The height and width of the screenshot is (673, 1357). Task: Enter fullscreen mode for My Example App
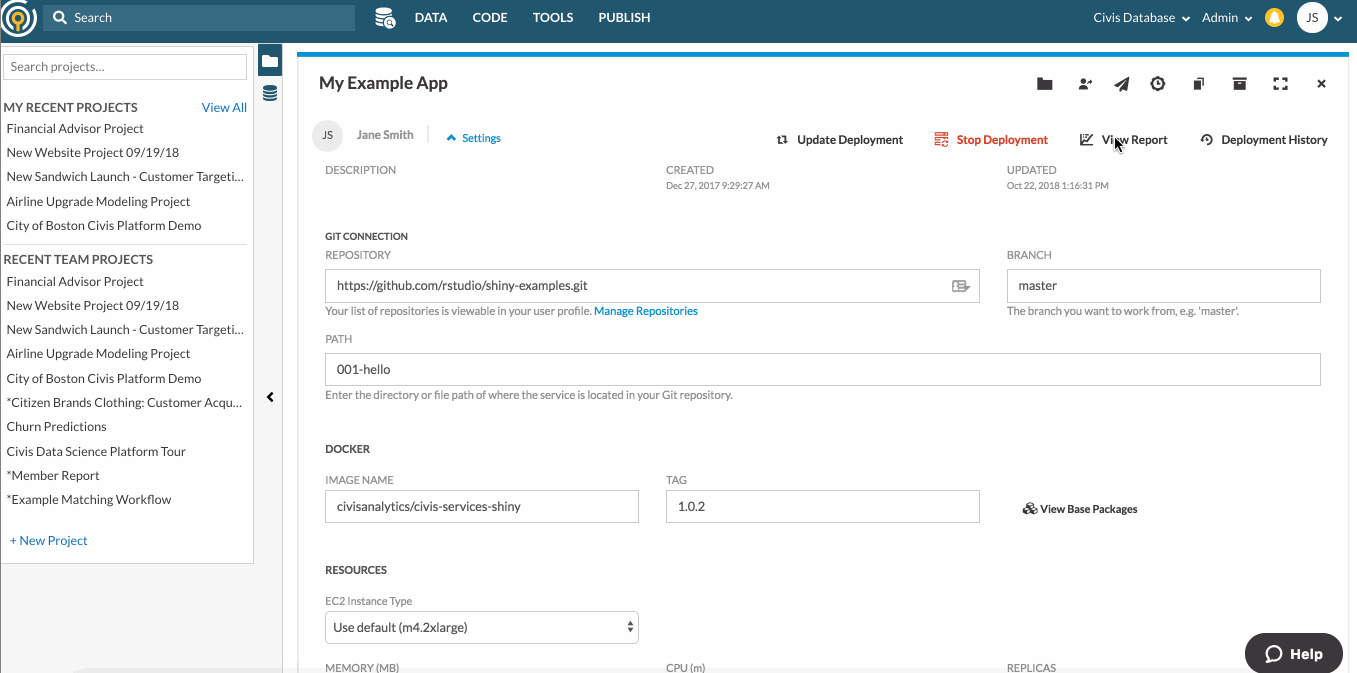pyautogui.click(x=1280, y=84)
